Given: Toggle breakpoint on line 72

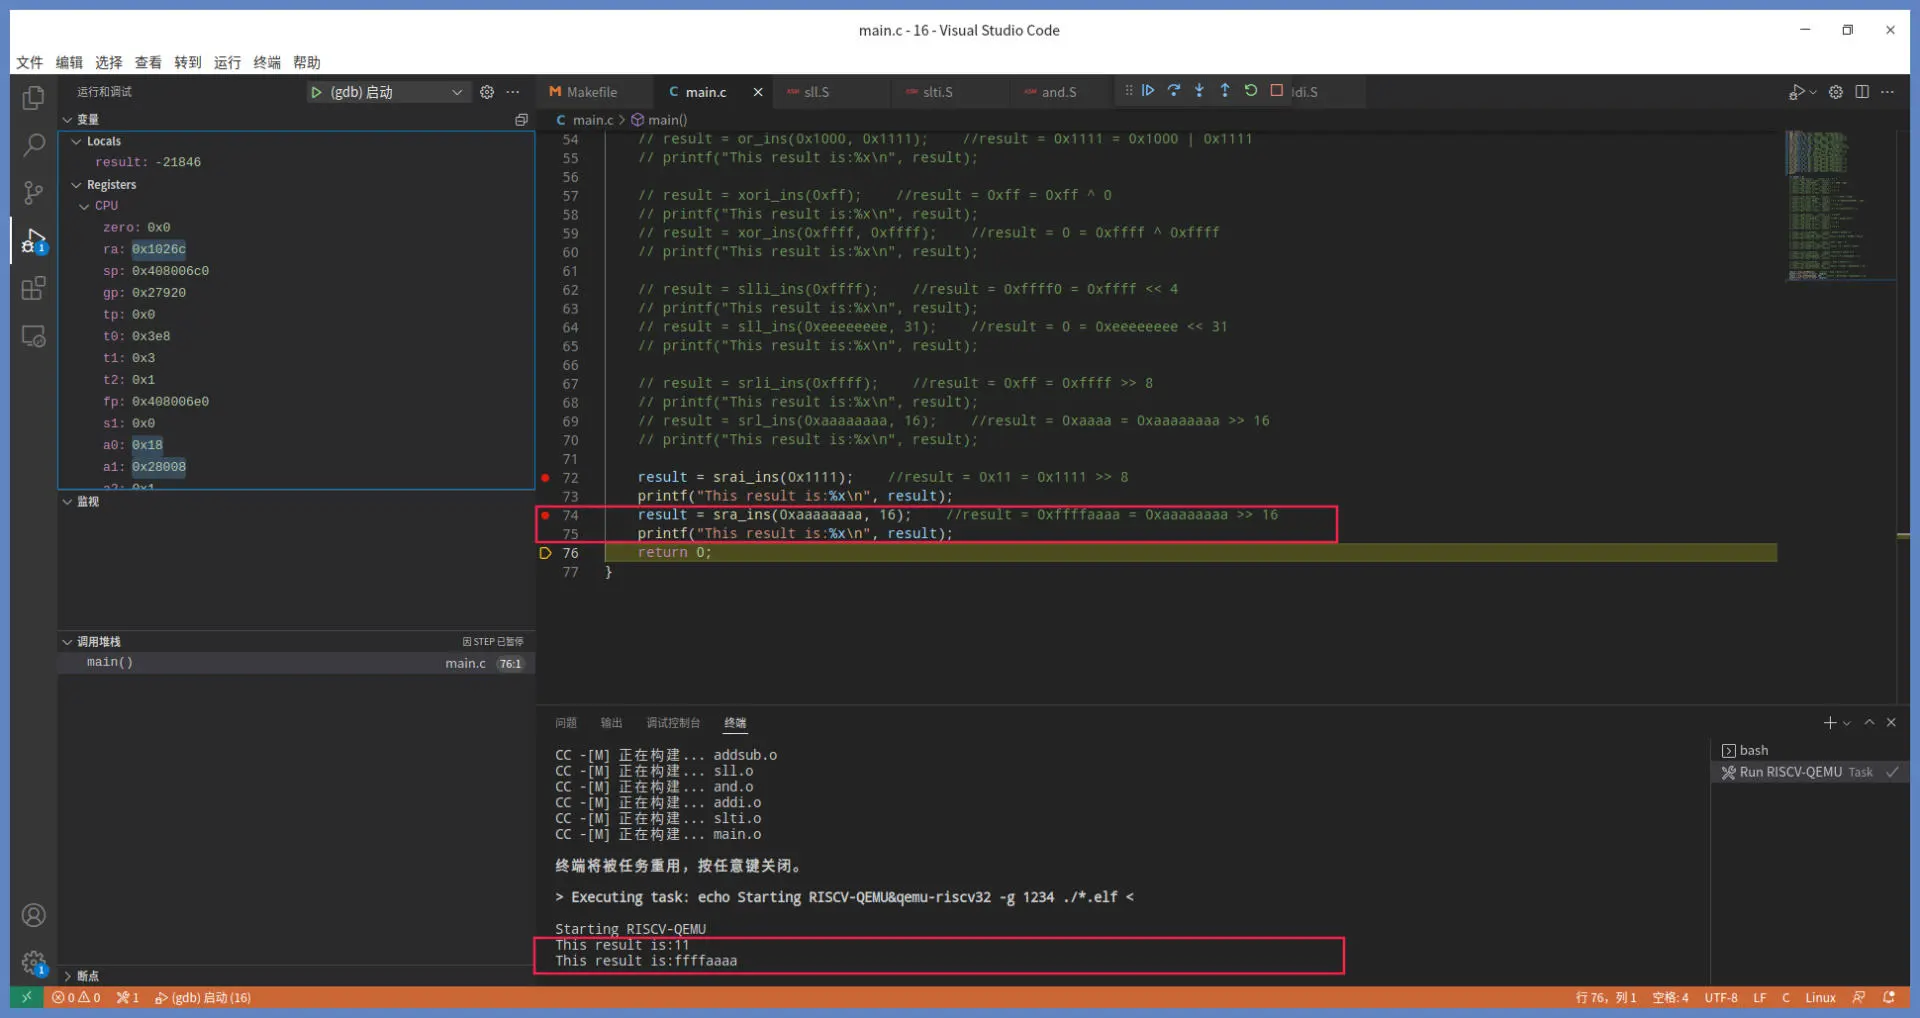Looking at the screenshot, I should click(x=545, y=478).
